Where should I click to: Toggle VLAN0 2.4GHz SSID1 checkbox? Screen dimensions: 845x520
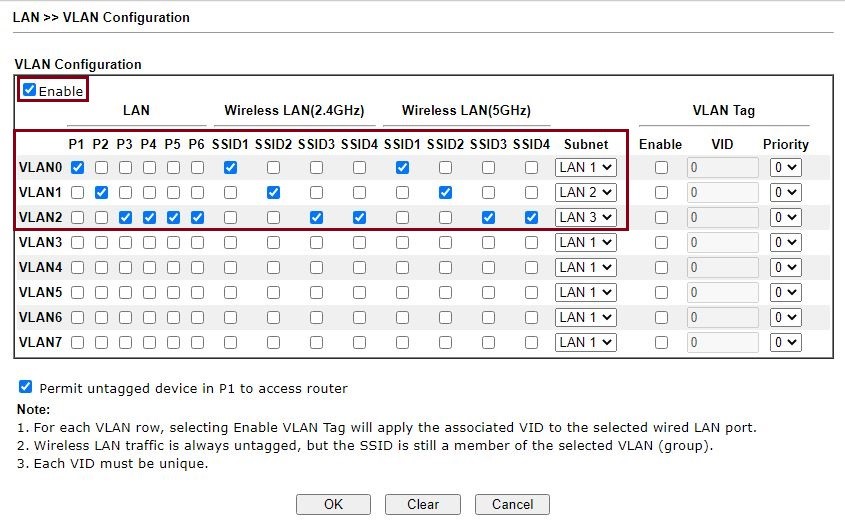point(230,167)
